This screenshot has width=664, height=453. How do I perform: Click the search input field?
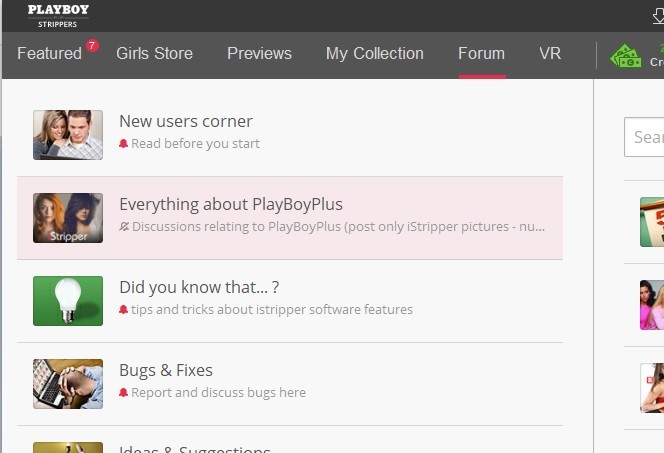(x=645, y=137)
